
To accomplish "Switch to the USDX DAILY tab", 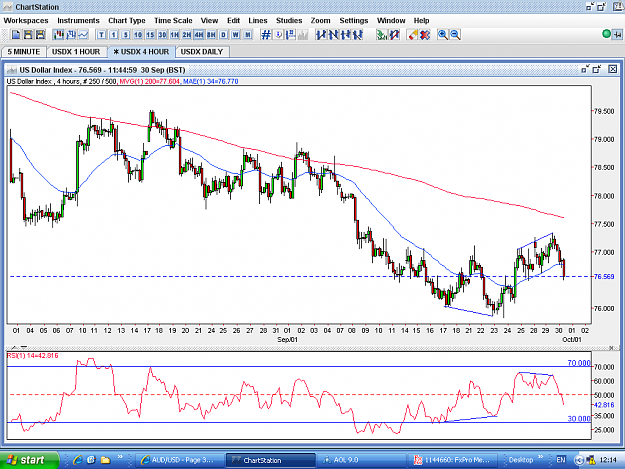I will (x=202, y=52).
